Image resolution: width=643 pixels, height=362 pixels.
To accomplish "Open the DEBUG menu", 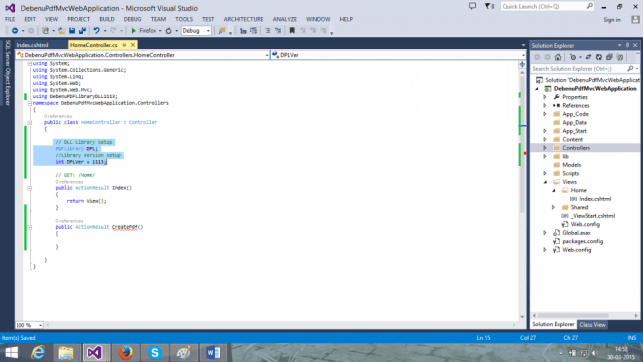I will click(x=132, y=19).
